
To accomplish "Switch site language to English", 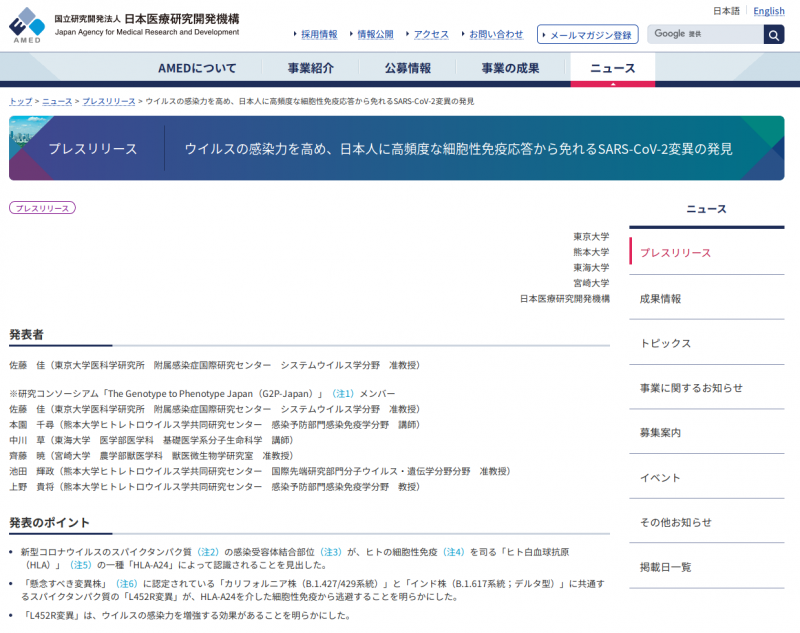I will 768,11.
